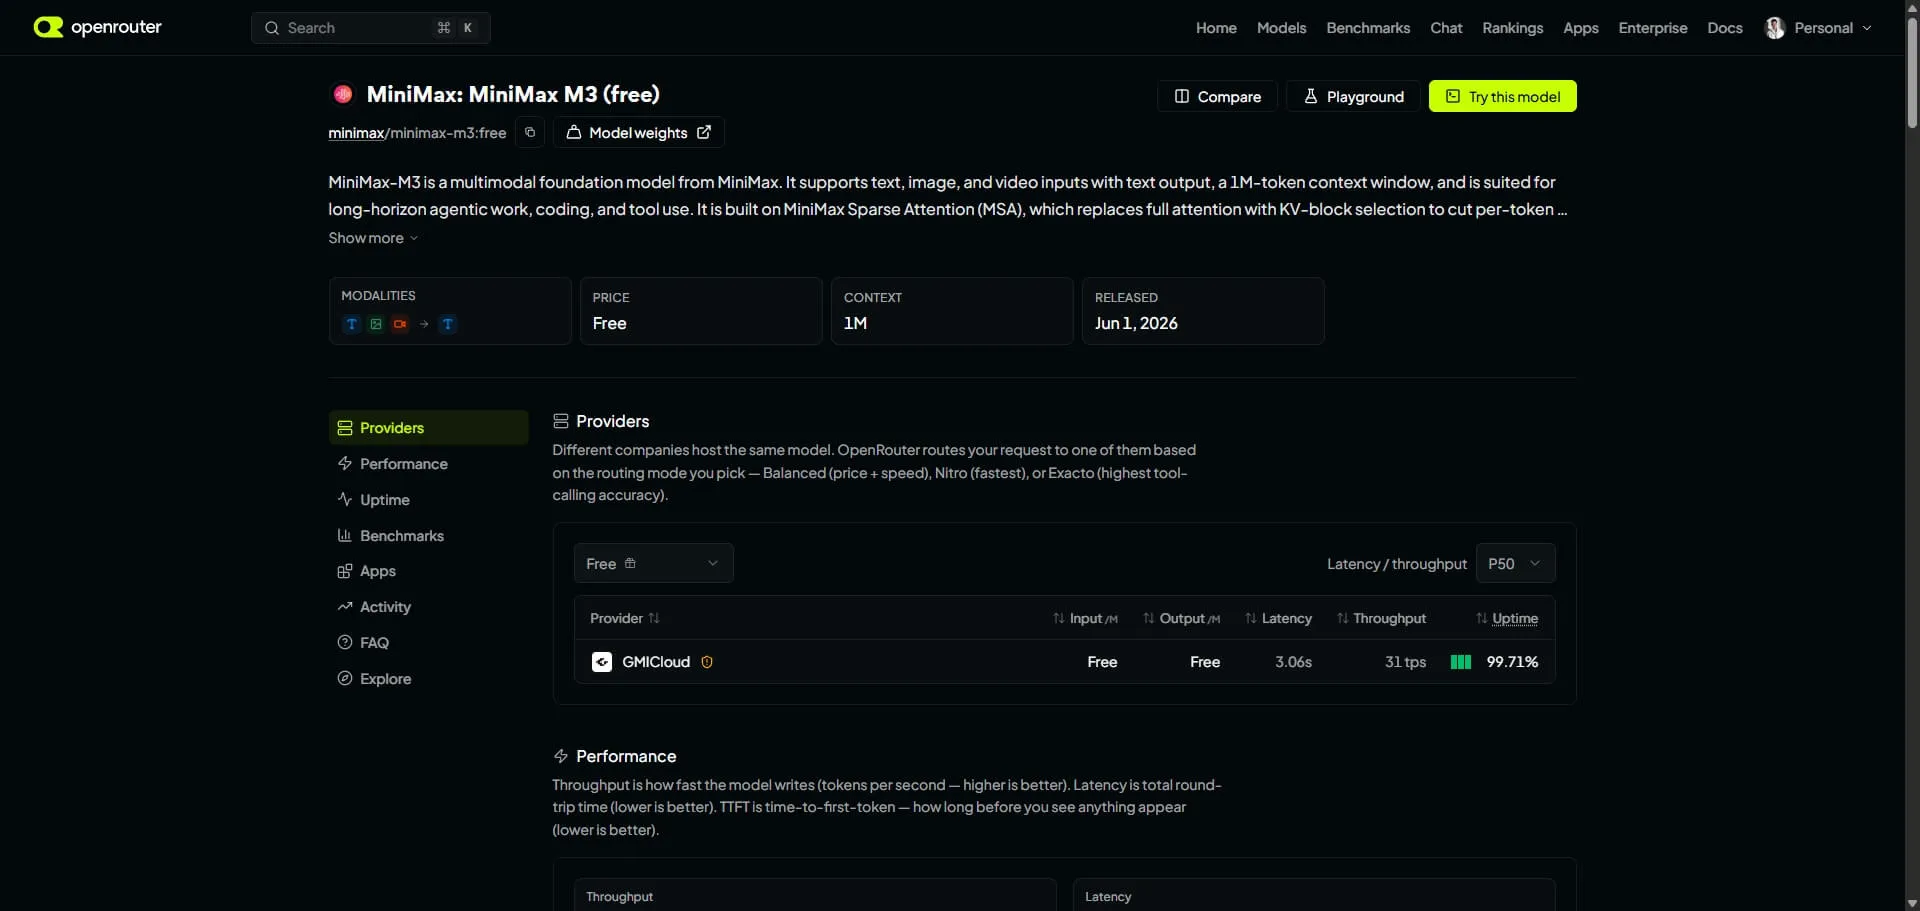Image resolution: width=1920 pixels, height=911 pixels.
Task: Open the Benchmarks nav item in header
Action: [1368, 28]
